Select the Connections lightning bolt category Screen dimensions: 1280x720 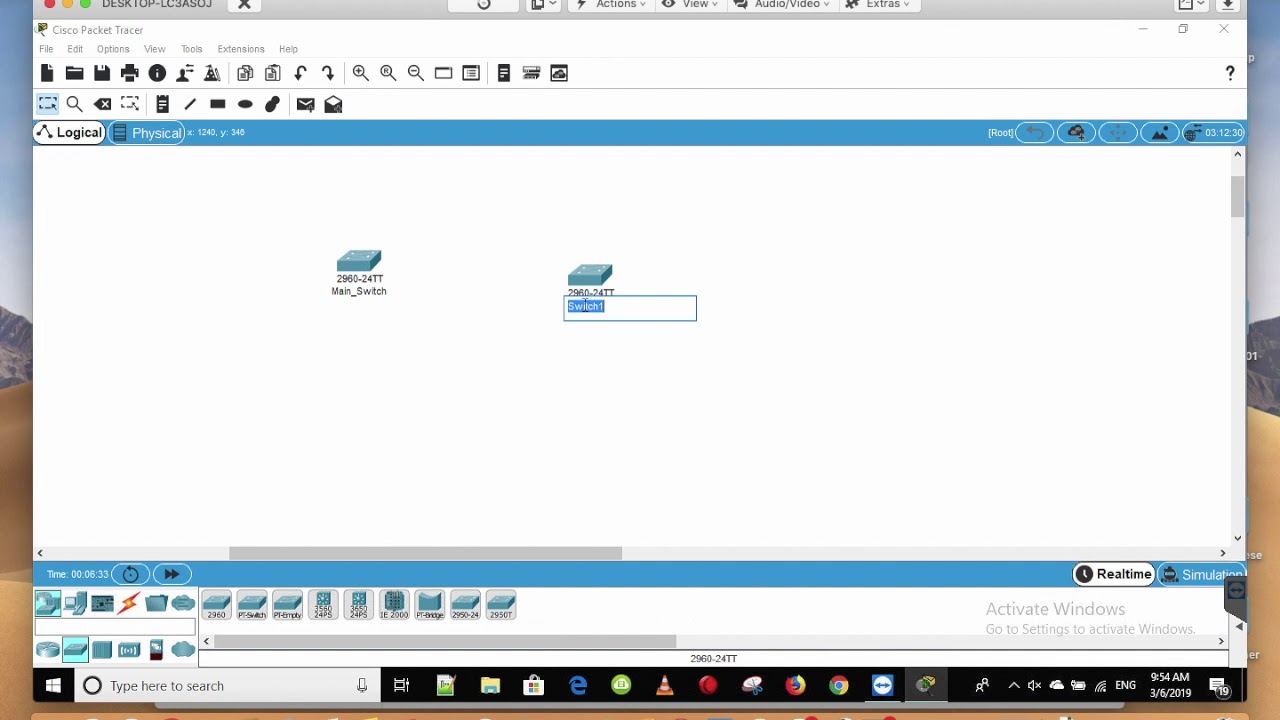129,603
